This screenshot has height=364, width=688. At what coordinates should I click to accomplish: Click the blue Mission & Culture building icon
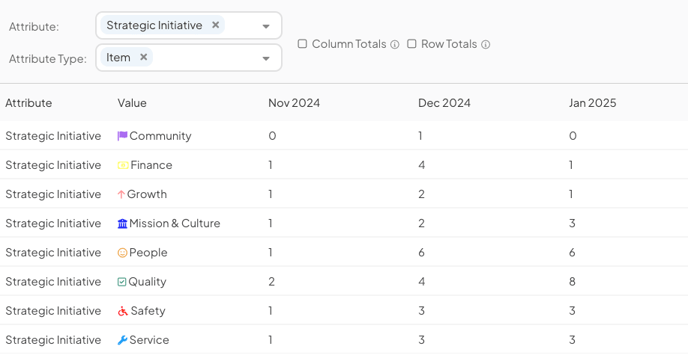click(x=122, y=224)
